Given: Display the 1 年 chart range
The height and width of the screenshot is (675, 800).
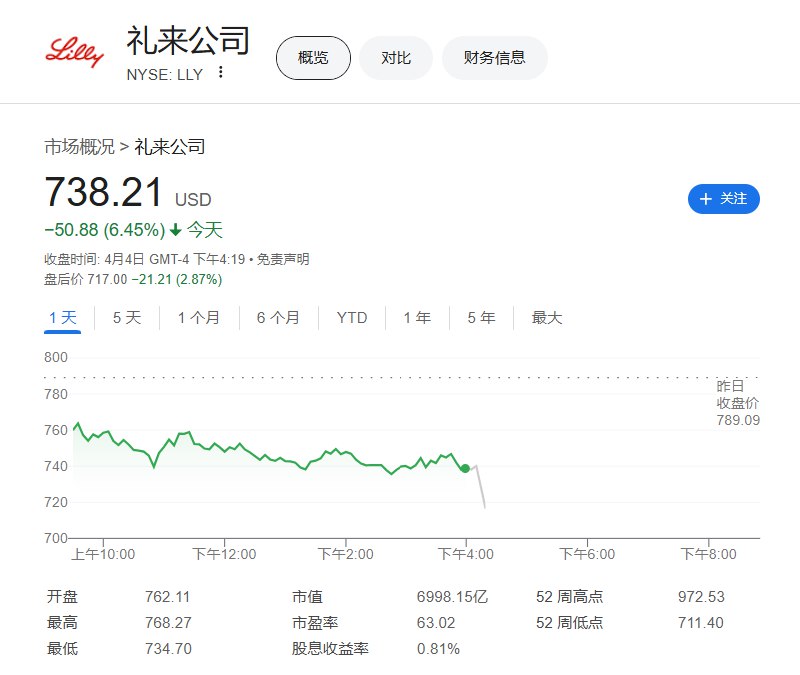Looking at the screenshot, I should click(x=417, y=318).
